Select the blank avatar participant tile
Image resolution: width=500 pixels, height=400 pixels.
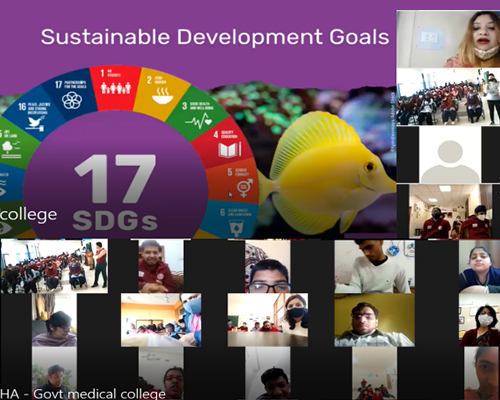pyautogui.click(x=450, y=155)
